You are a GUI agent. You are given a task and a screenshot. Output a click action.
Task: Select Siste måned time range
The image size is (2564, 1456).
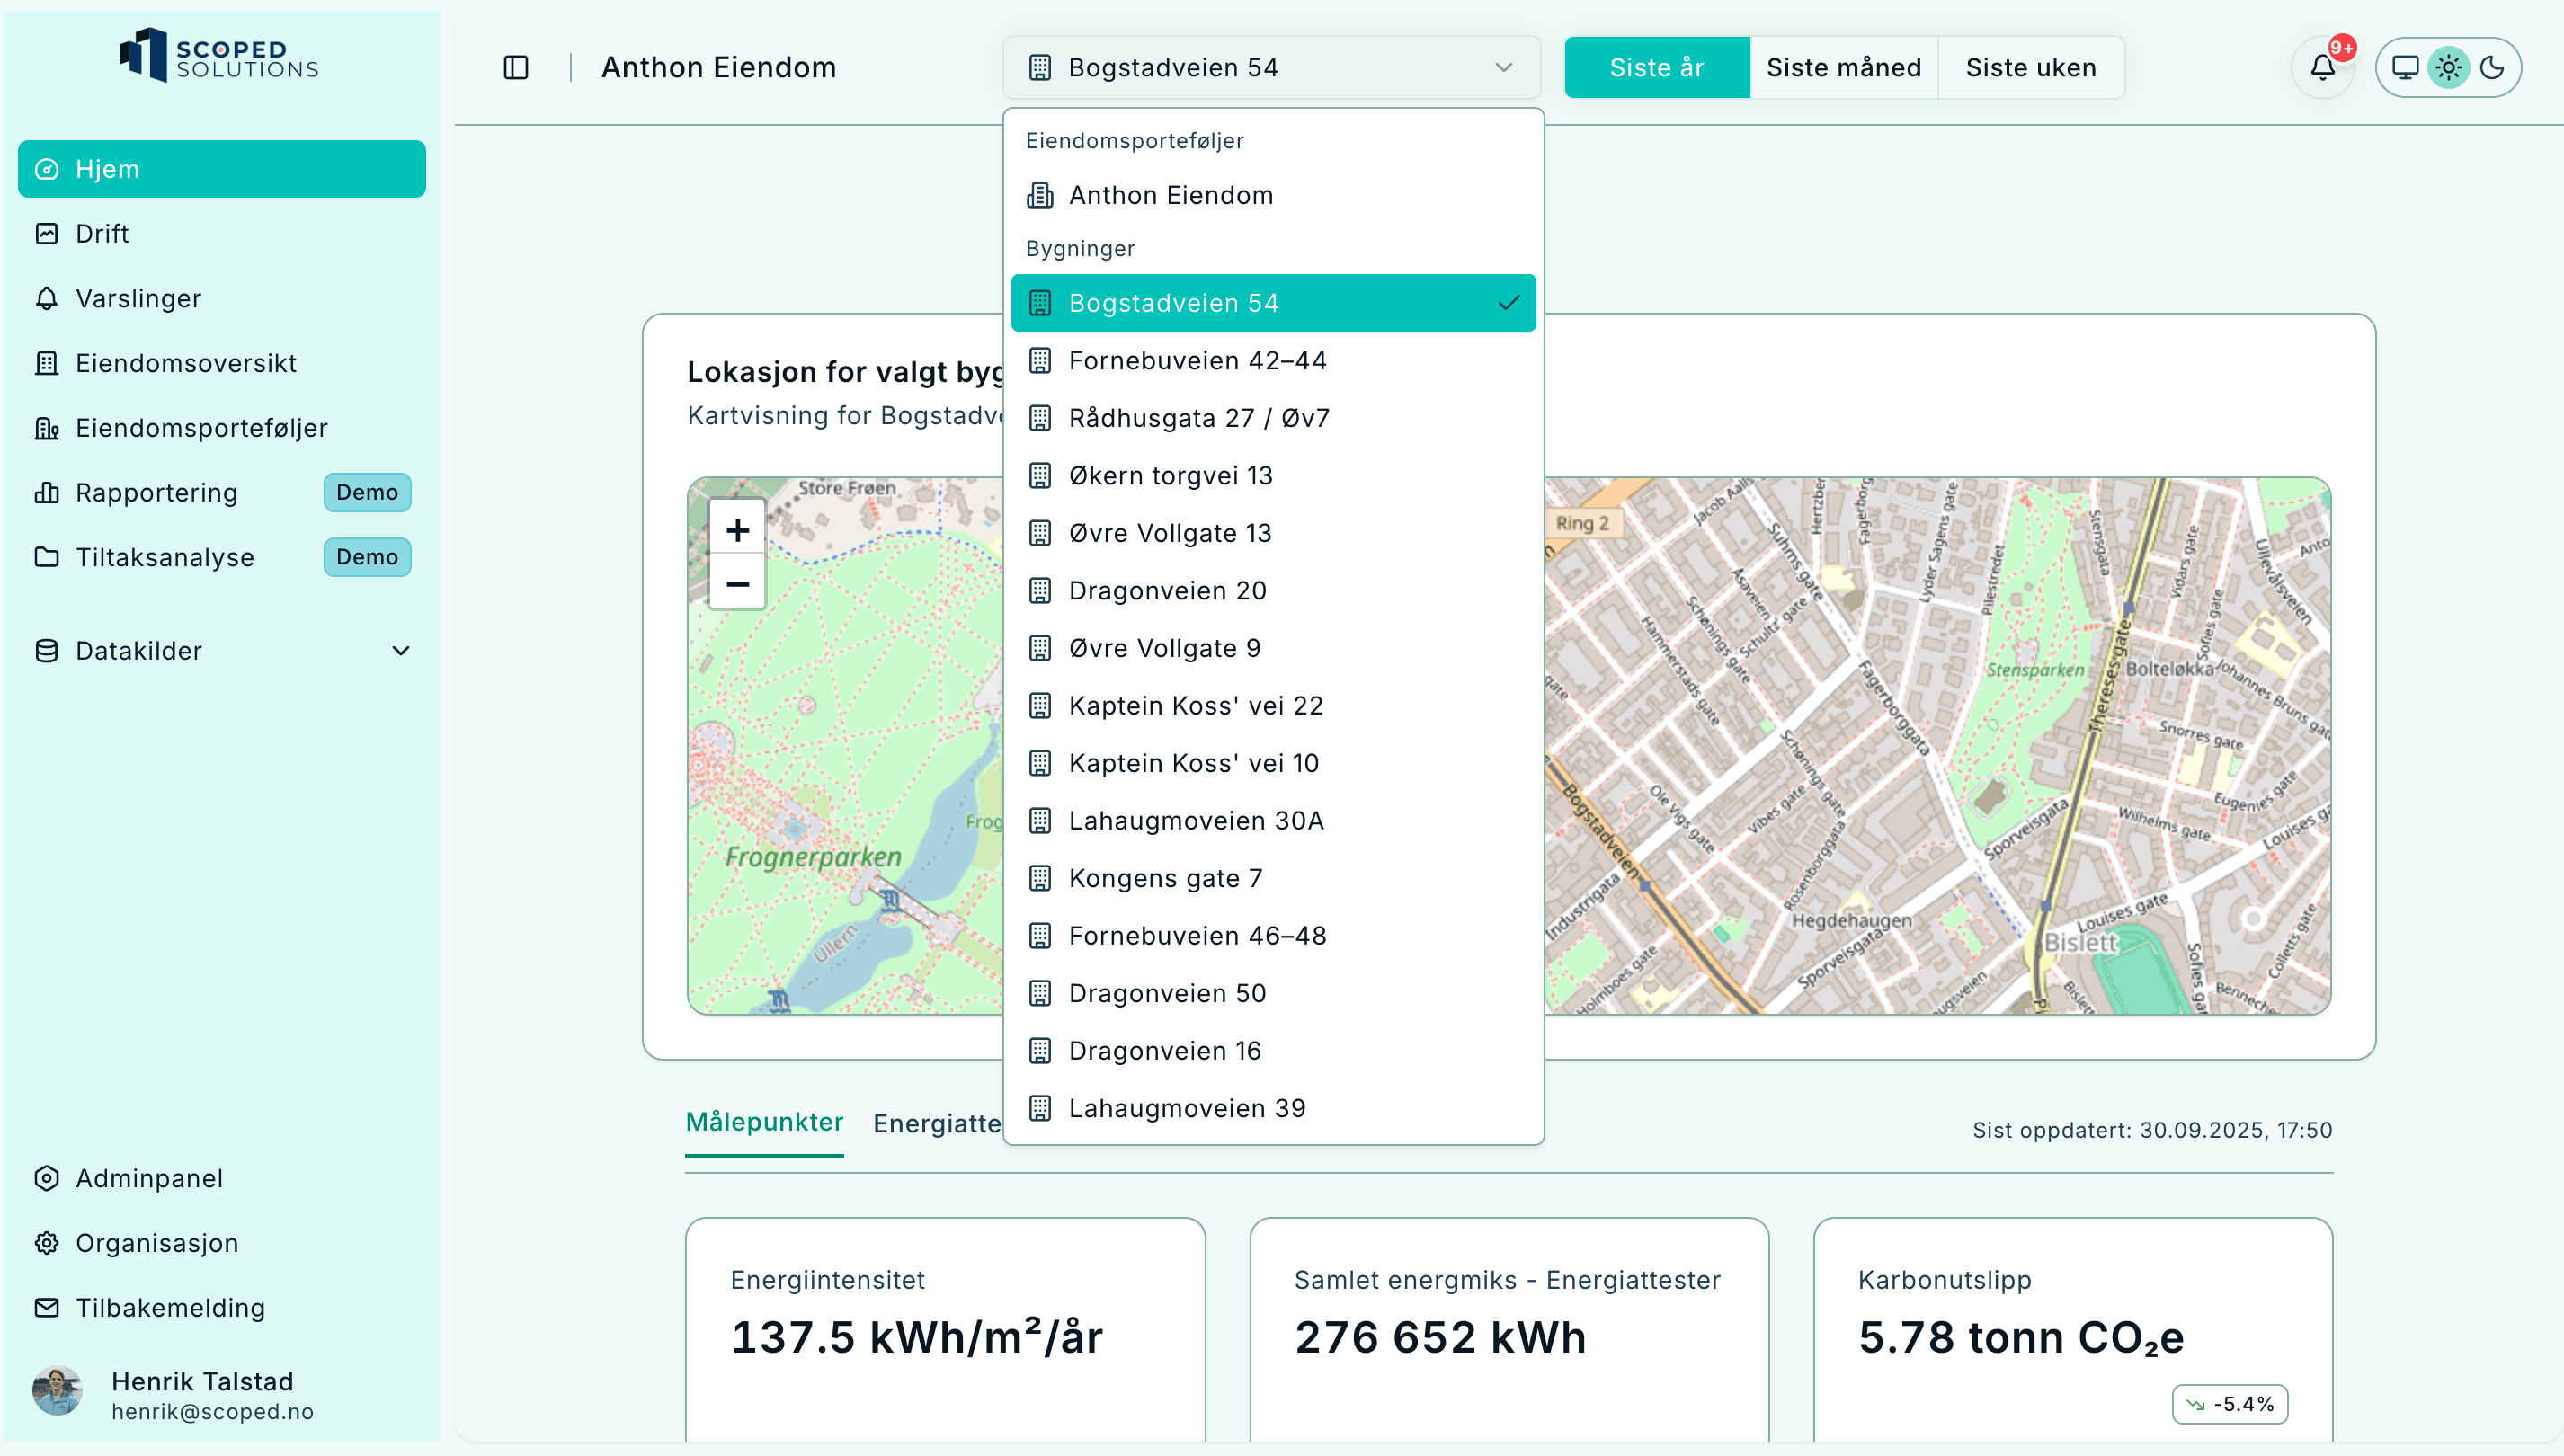coord(1843,67)
